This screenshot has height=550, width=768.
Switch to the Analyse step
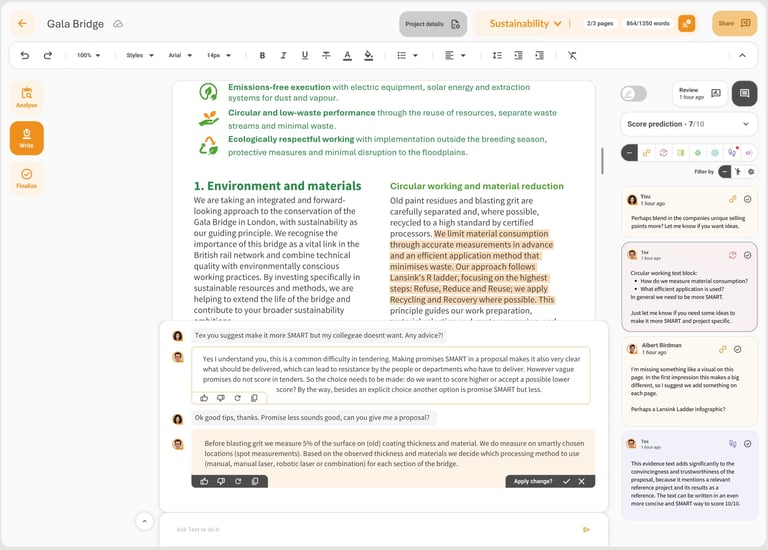tap(26, 97)
